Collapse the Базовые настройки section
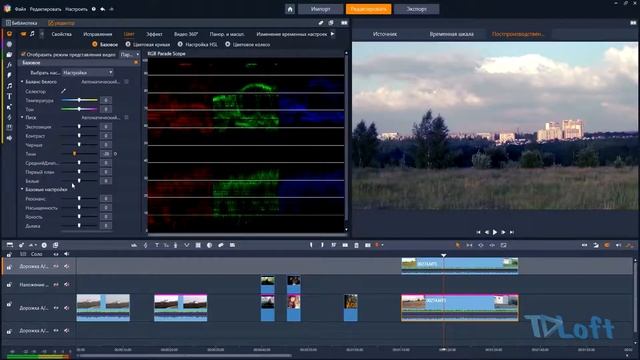The image size is (640, 360). 22,189
